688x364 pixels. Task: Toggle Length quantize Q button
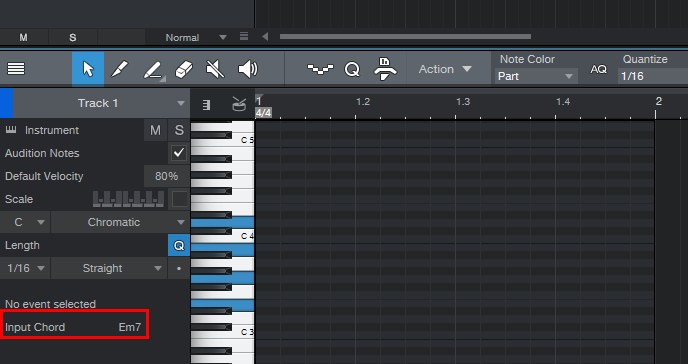[x=179, y=245]
